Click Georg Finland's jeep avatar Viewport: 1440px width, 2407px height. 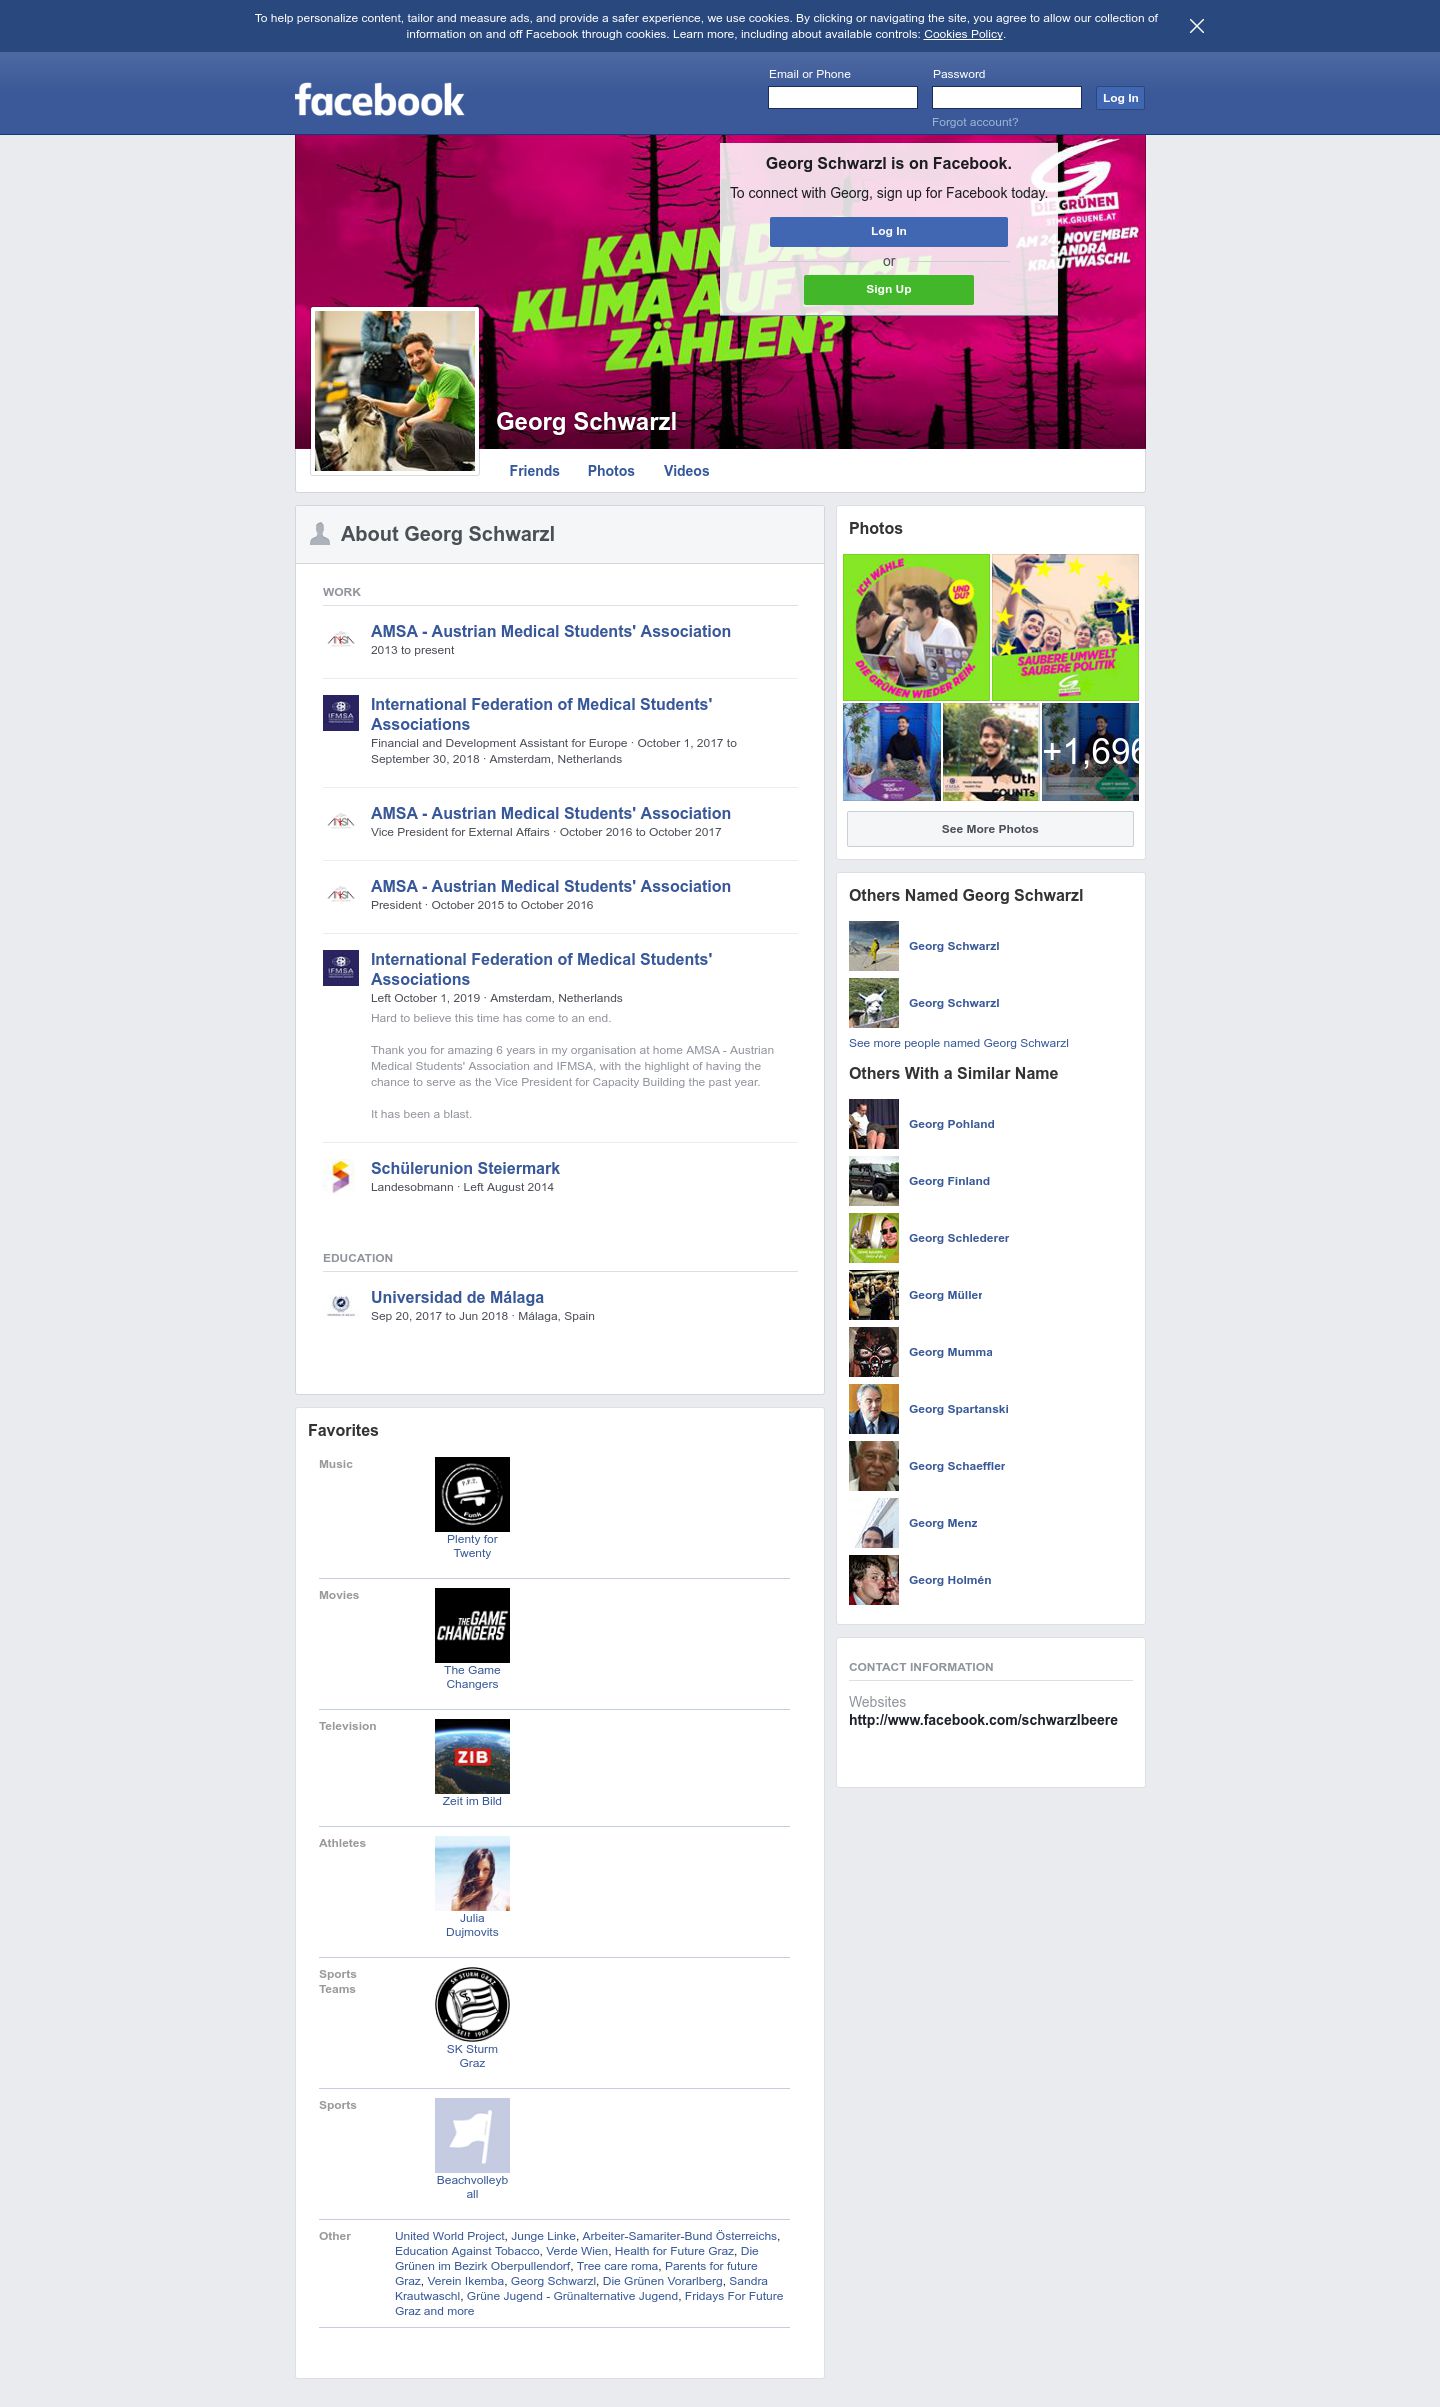pos(874,1181)
